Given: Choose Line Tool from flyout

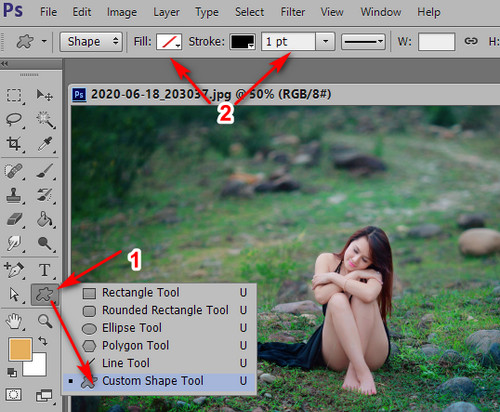Looking at the screenshot, I should coord(160,363).
